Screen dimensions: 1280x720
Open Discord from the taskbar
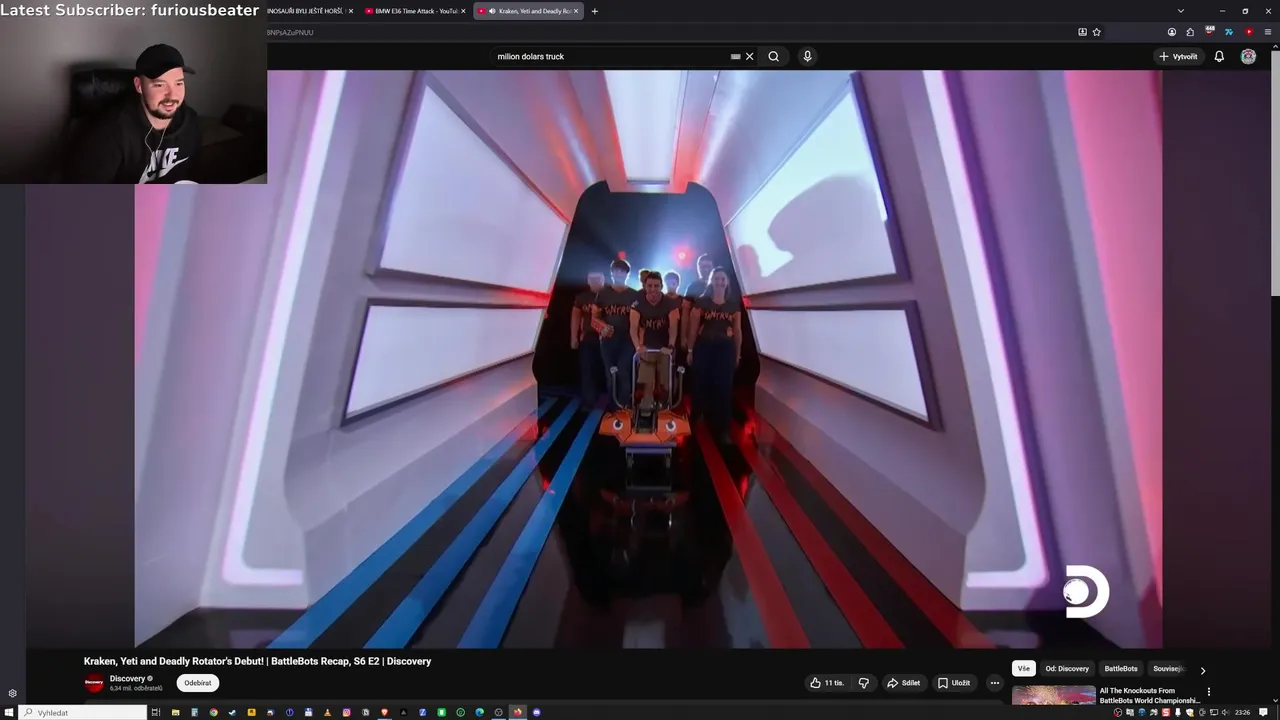coord(536,712)
